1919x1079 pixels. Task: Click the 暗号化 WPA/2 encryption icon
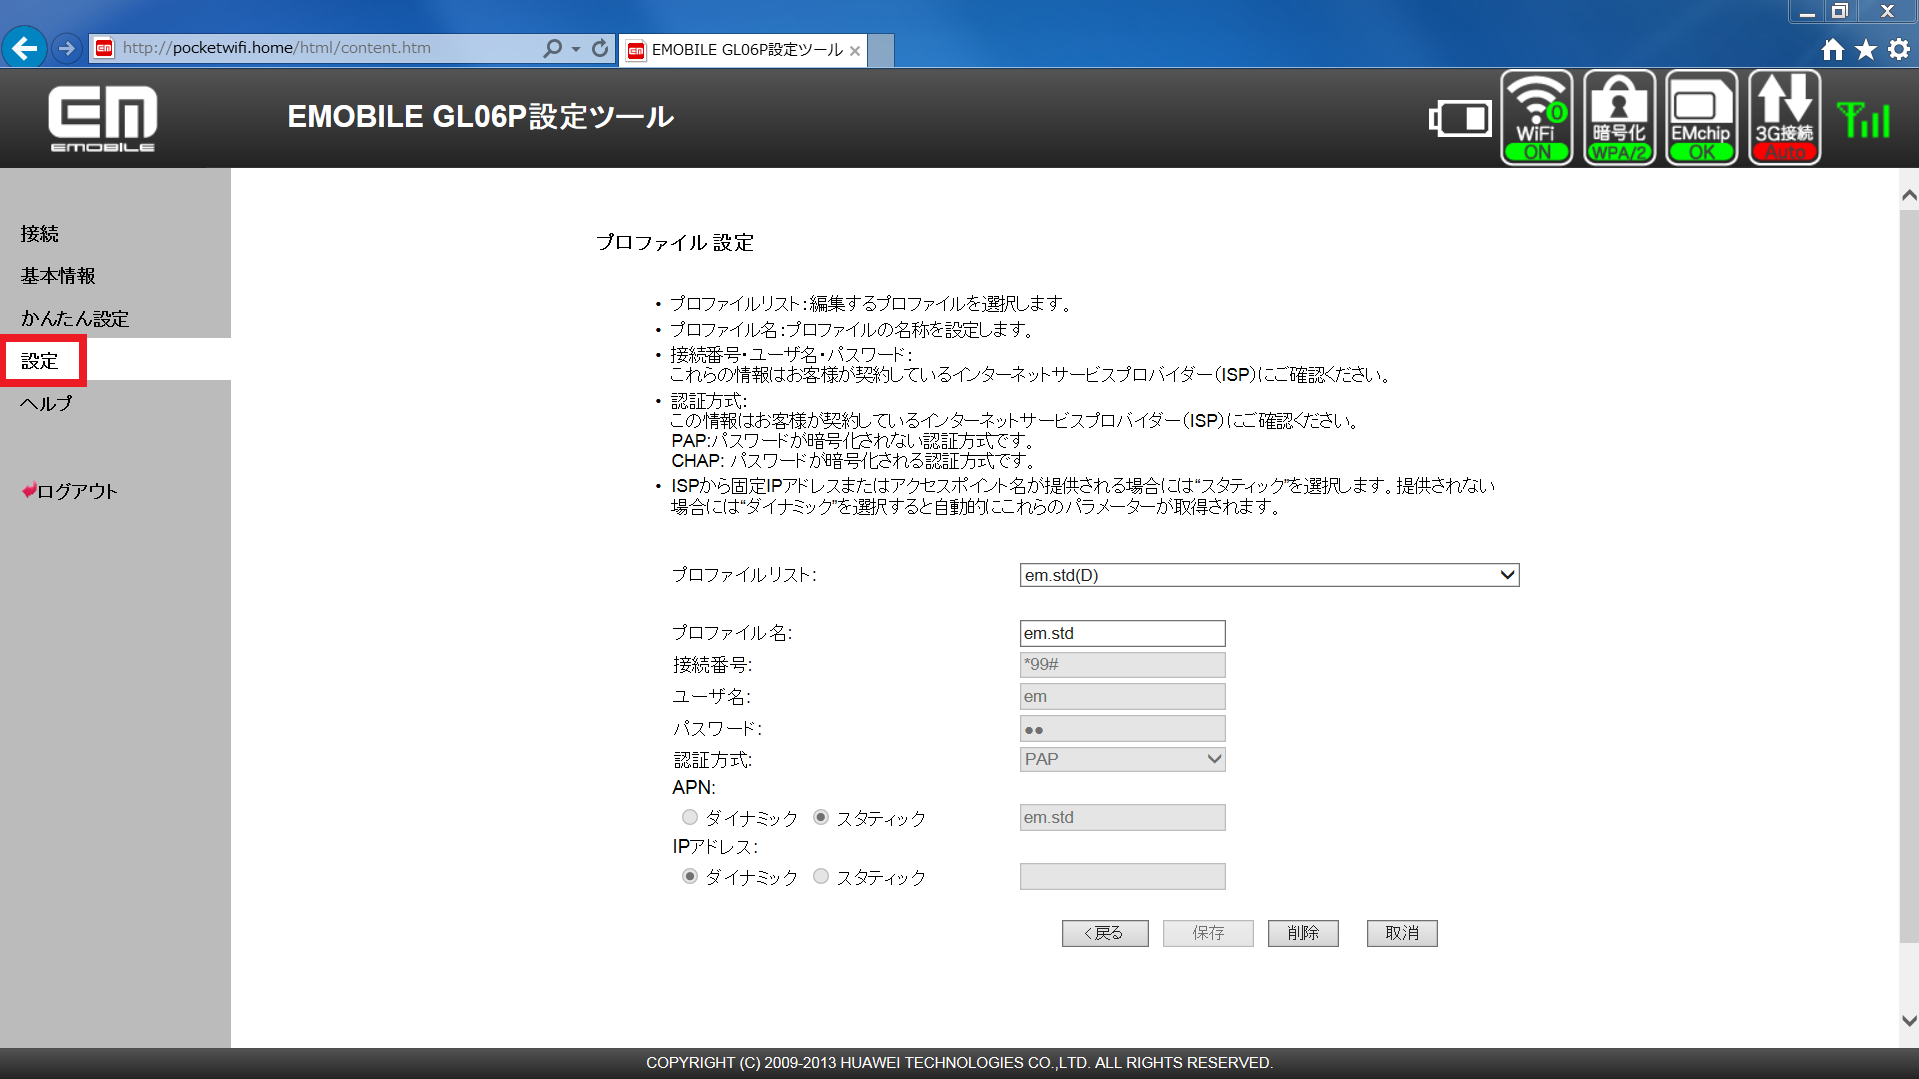(x=1618, y=117)
